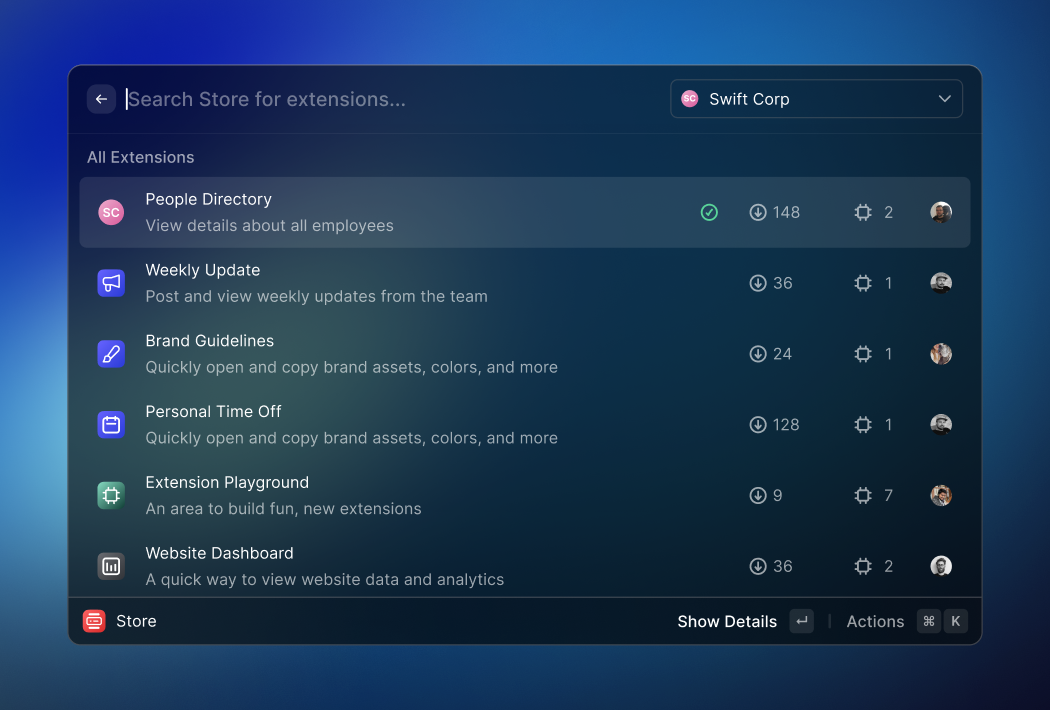The width and height of the screenshot is (1050, 710).
Task: Open the Swift Corp organization dropdown
Action: (x=816, y=99)
